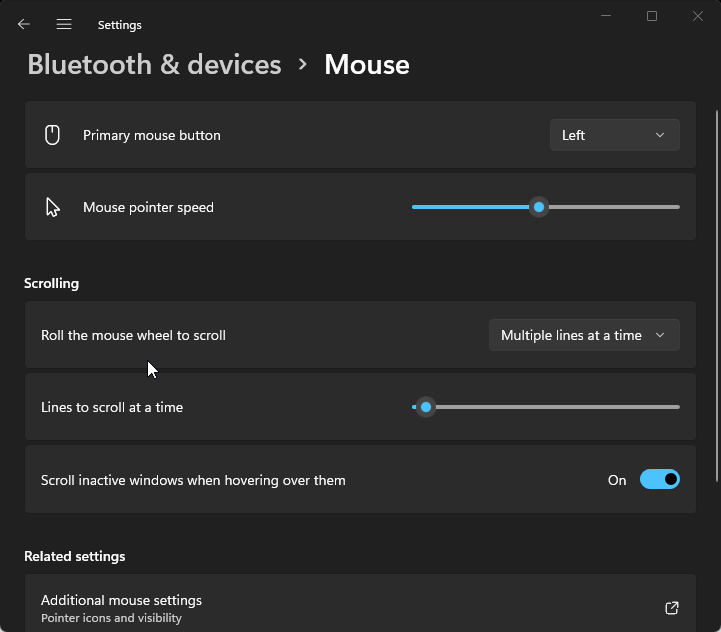Close the Settings window
721x632 pixels.
[x=698, y=16]
